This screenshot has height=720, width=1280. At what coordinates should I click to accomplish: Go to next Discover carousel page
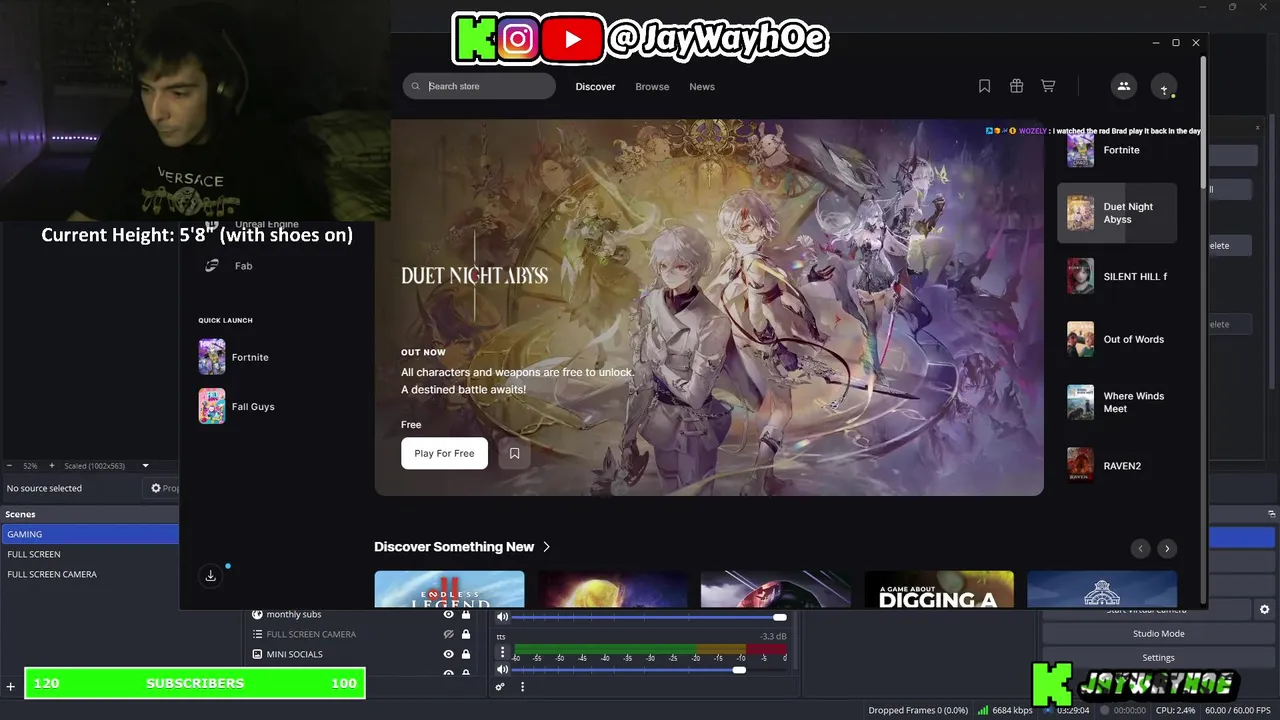(x=1166, y=548)
